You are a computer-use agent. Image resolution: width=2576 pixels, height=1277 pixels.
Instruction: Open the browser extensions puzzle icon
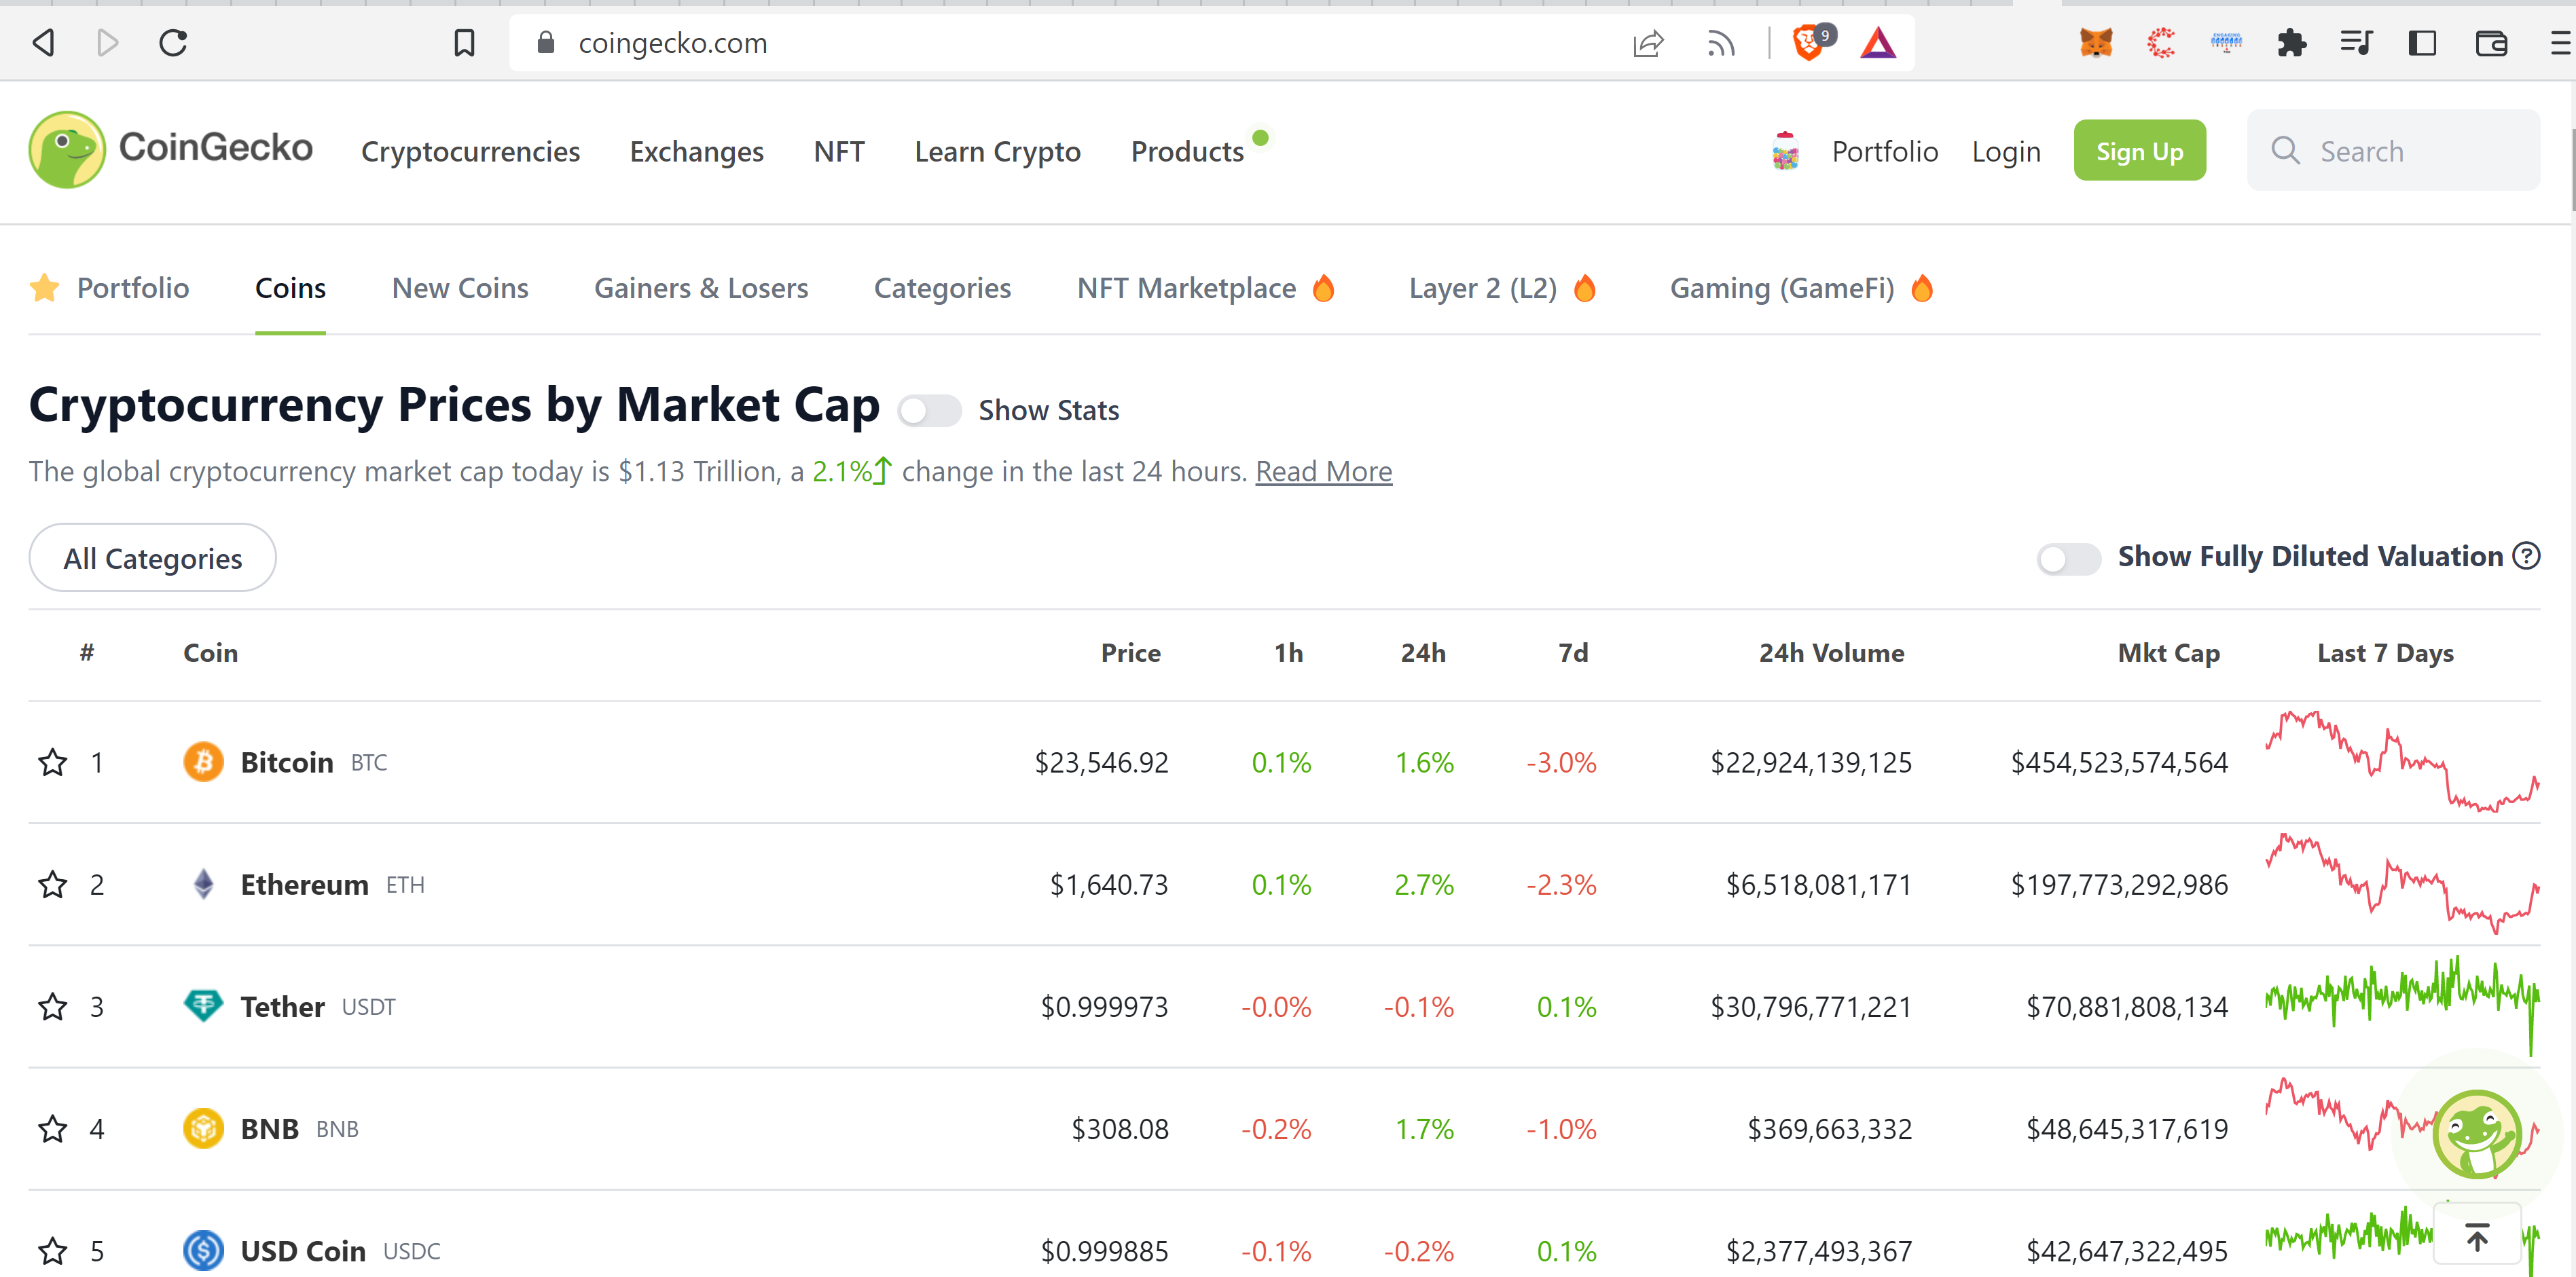[2291, 43]
